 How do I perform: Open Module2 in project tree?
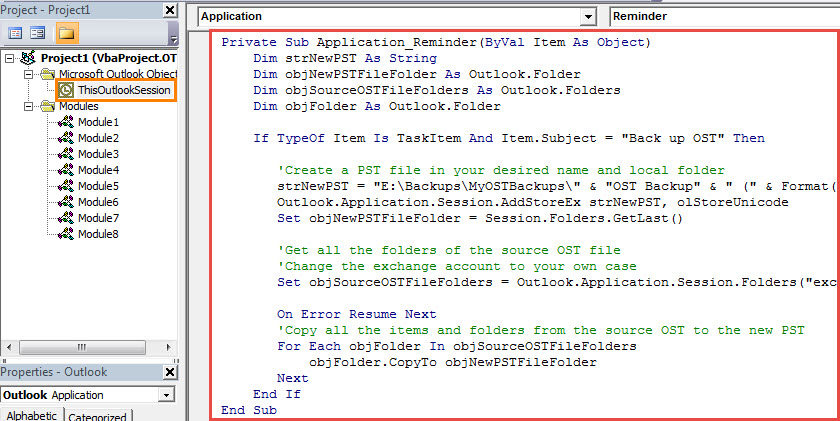[x=98, y=138]
